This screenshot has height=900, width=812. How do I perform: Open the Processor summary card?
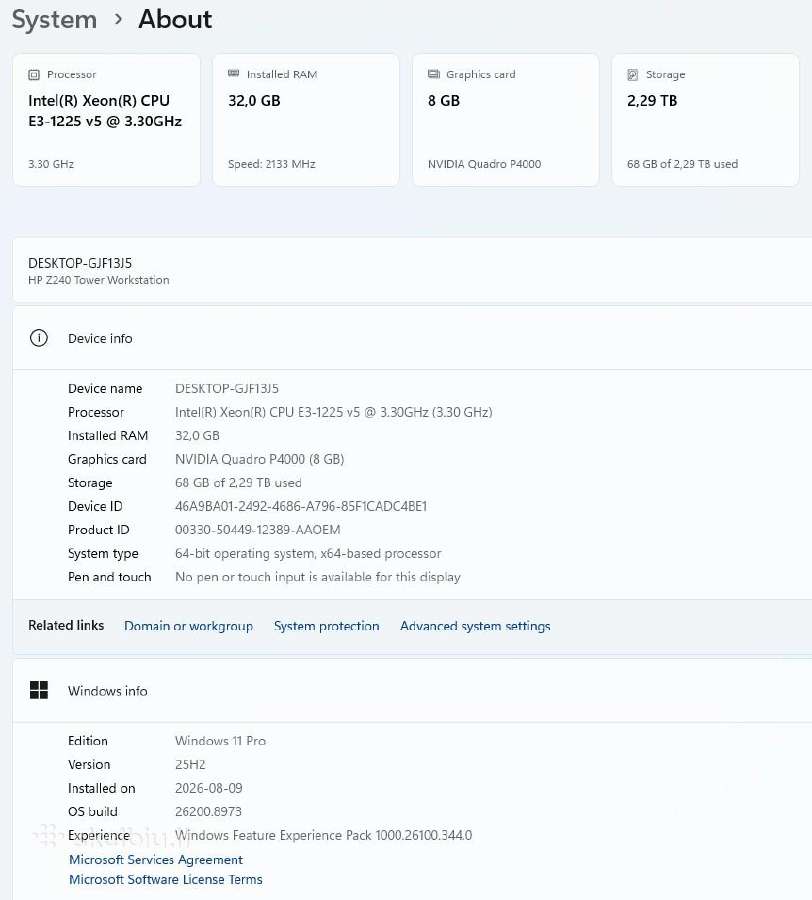(107, 120)
